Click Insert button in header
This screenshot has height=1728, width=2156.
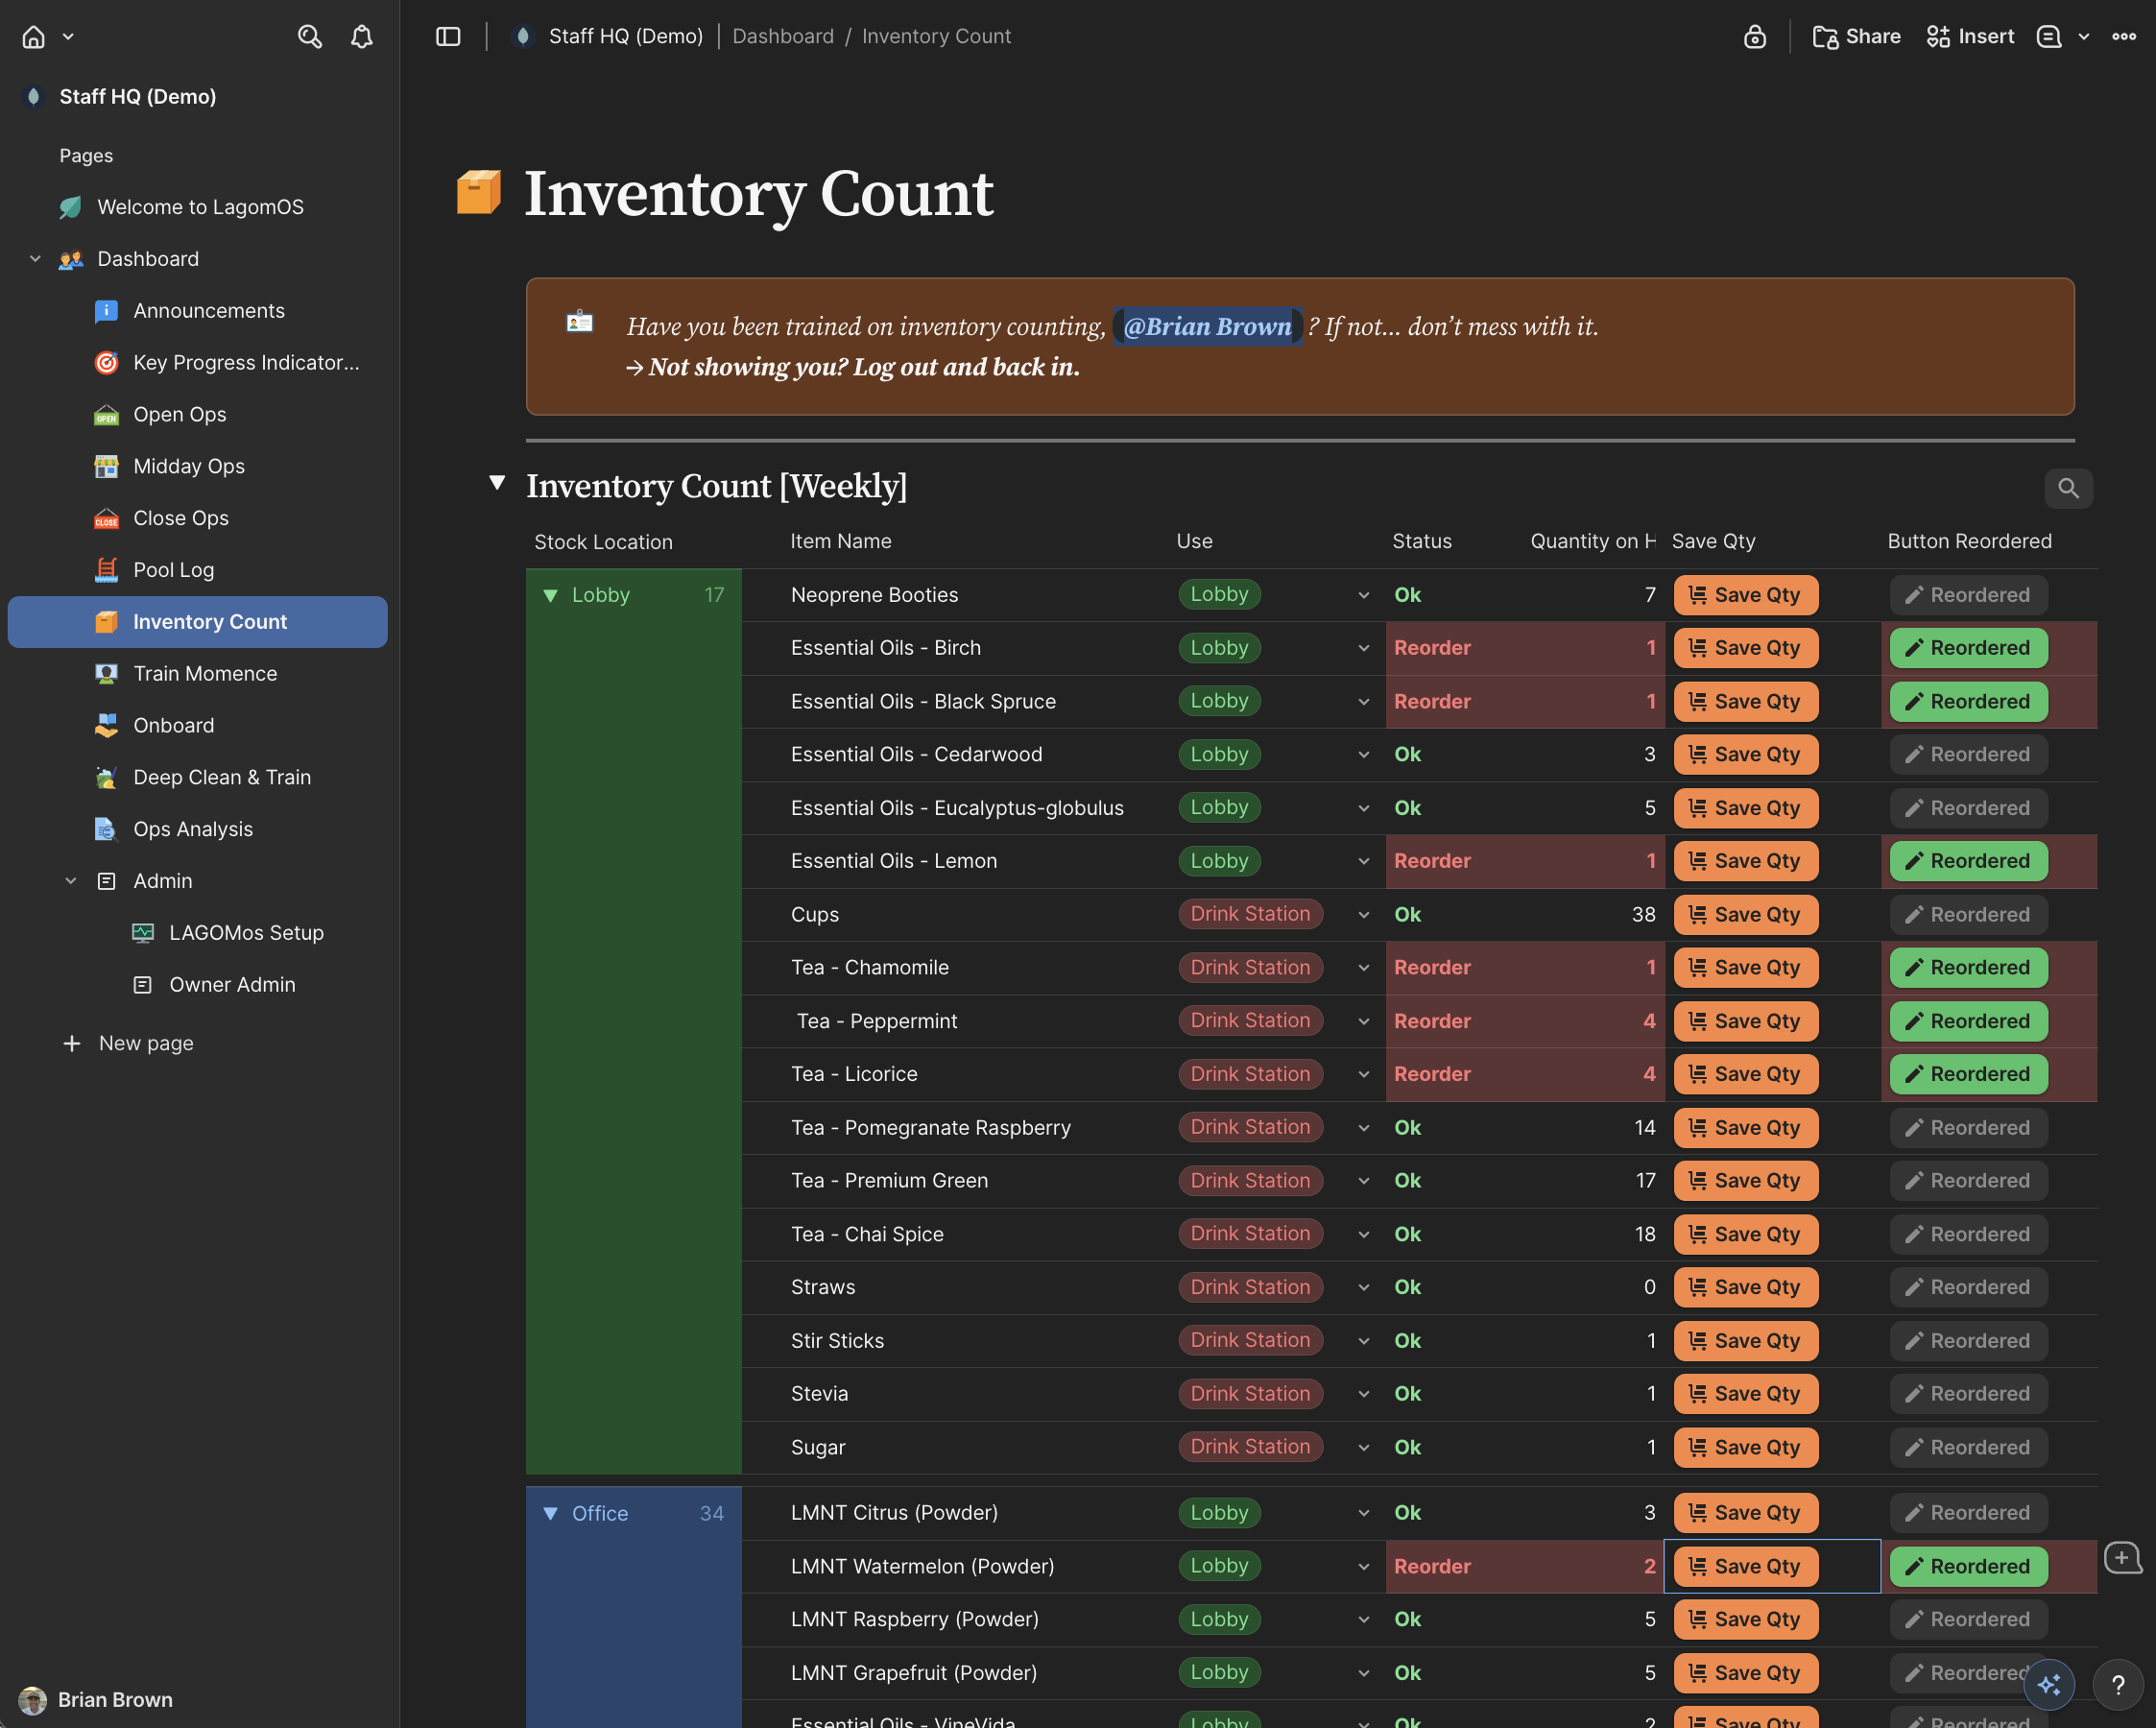coord(1971,37)
